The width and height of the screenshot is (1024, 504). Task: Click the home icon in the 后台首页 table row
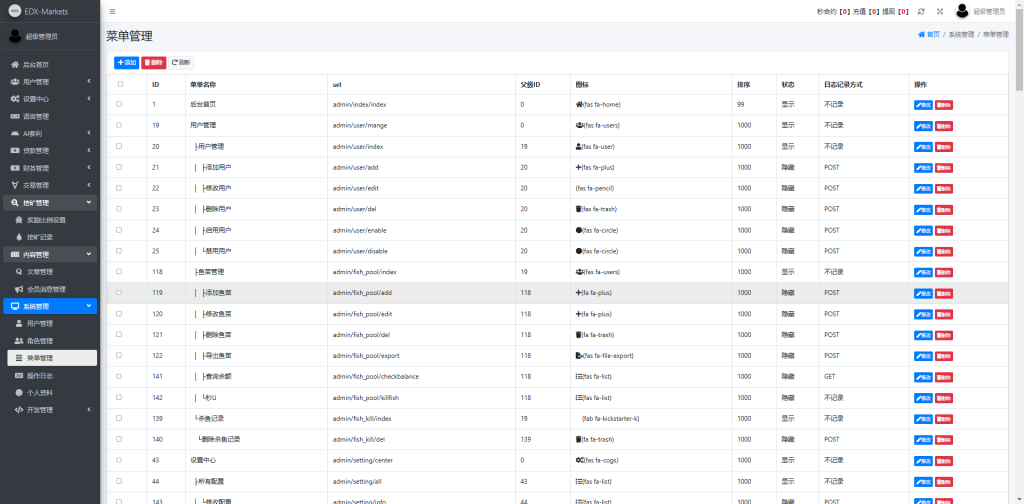[579, 104]
